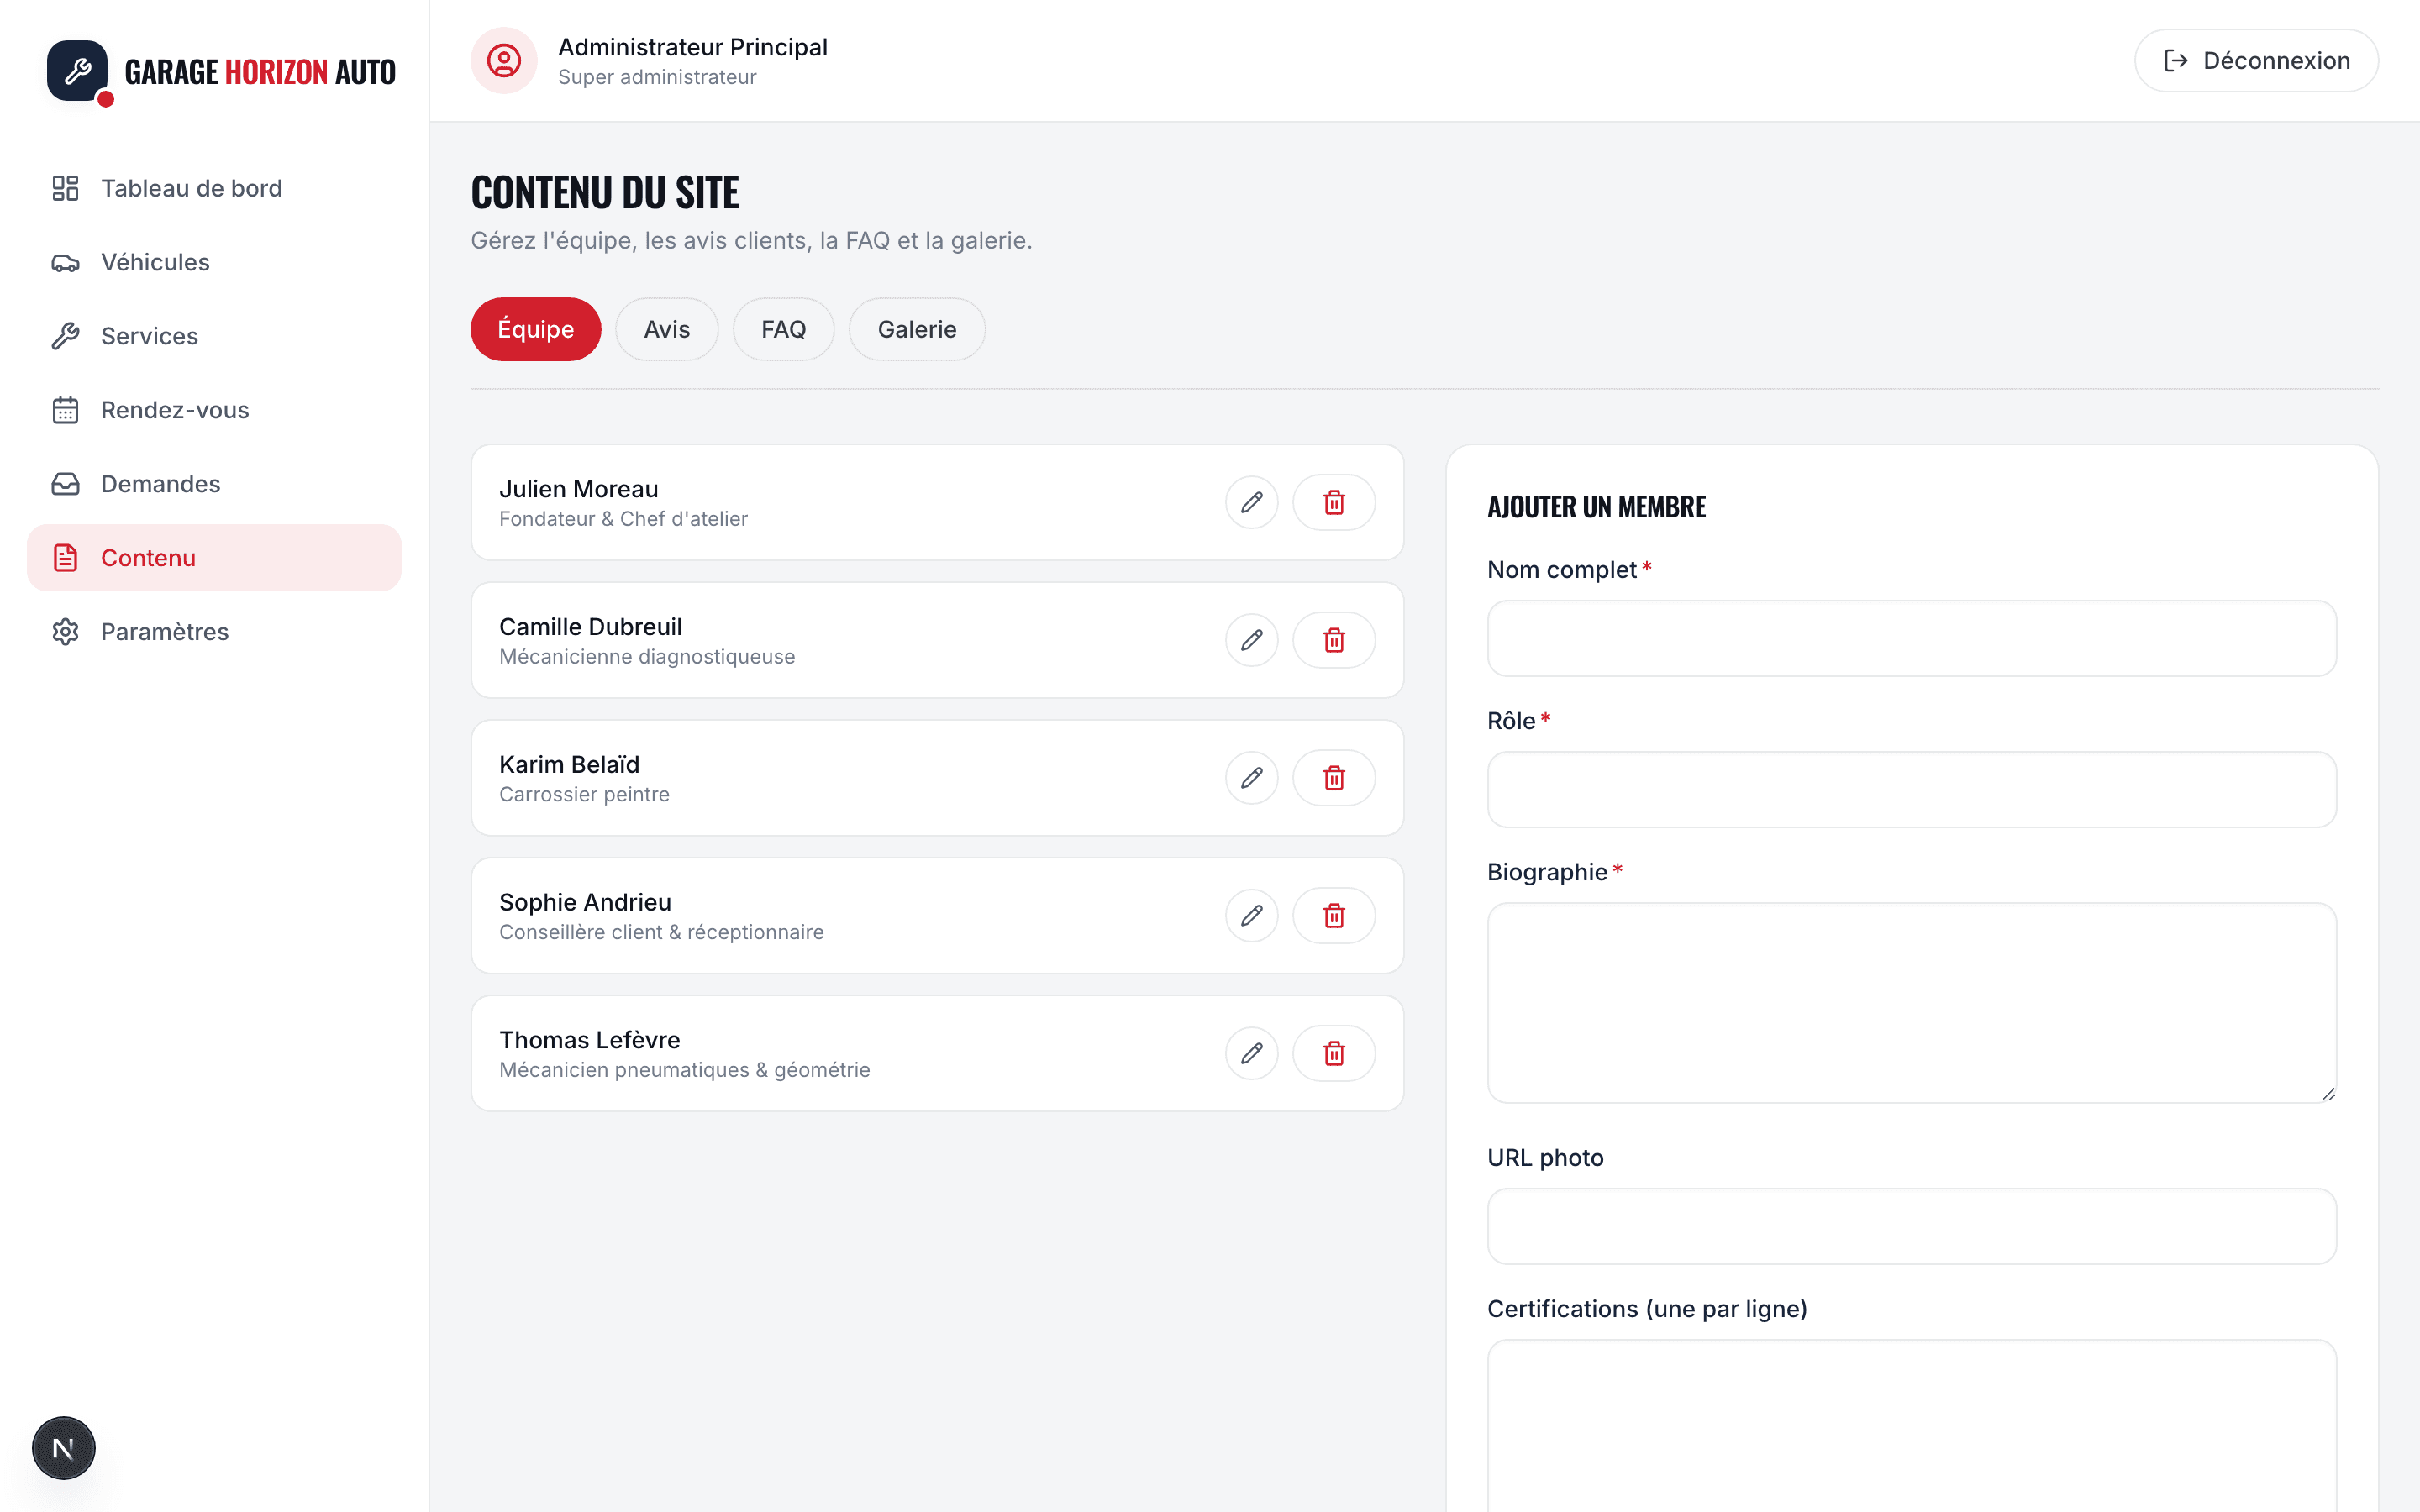The height and width of the screenshot is (1512, 2420).
Task: Click the Véhicules car icon
Action: 66,262
